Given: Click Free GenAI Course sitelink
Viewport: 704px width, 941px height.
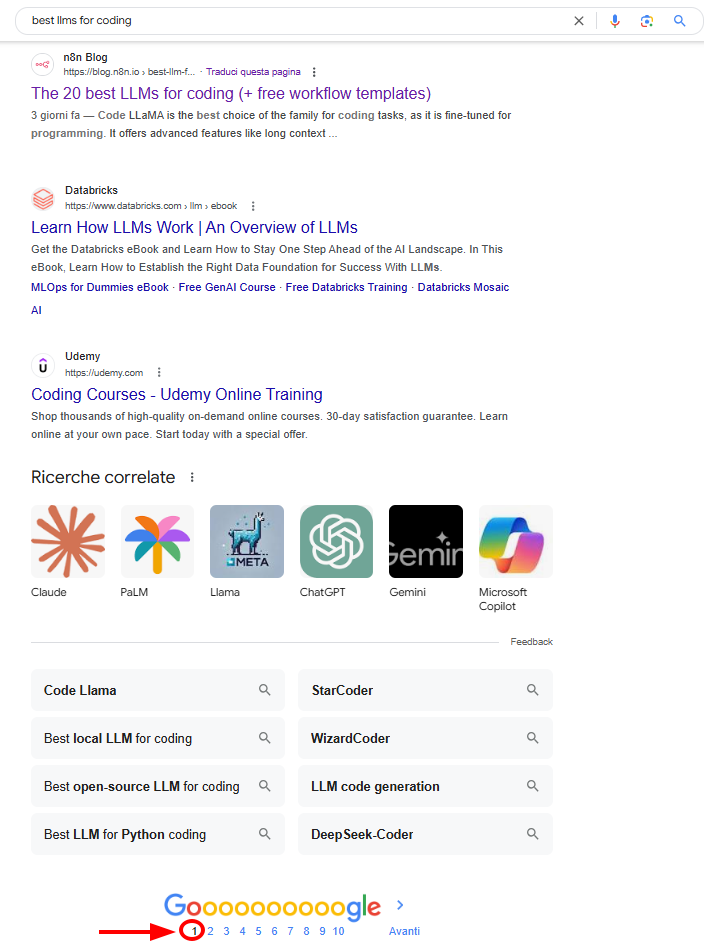Looking at the screenshot, I should tap(227, 287).
